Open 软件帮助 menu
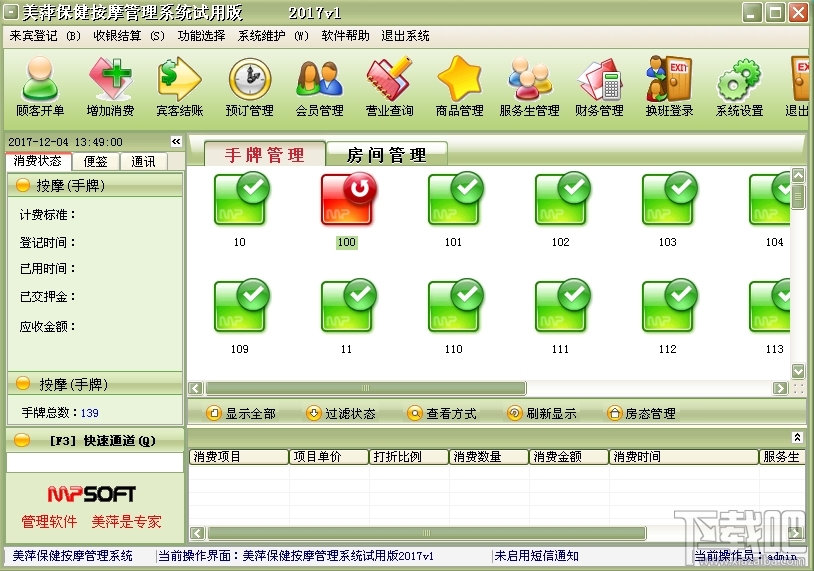 click(x=345, y=36)
